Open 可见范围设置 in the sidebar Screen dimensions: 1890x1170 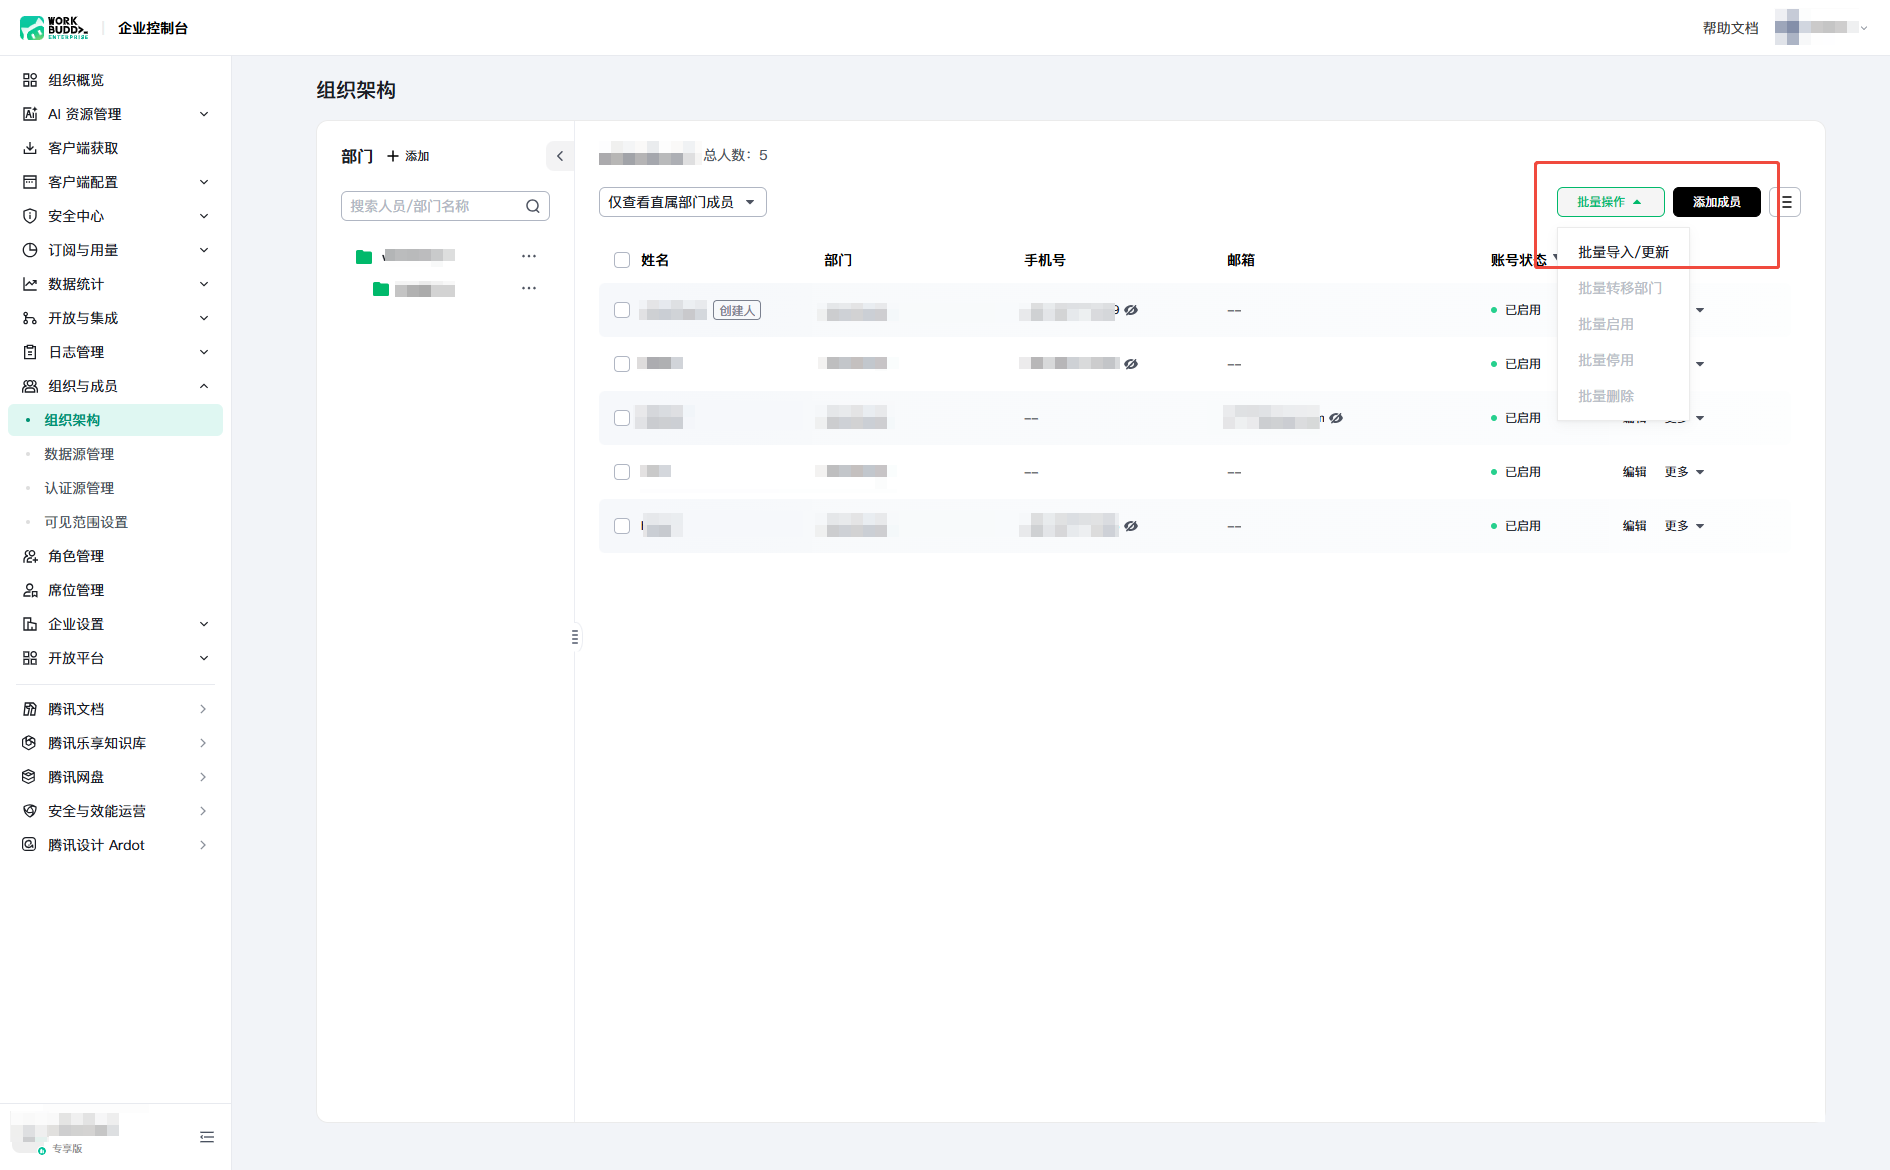86,522
